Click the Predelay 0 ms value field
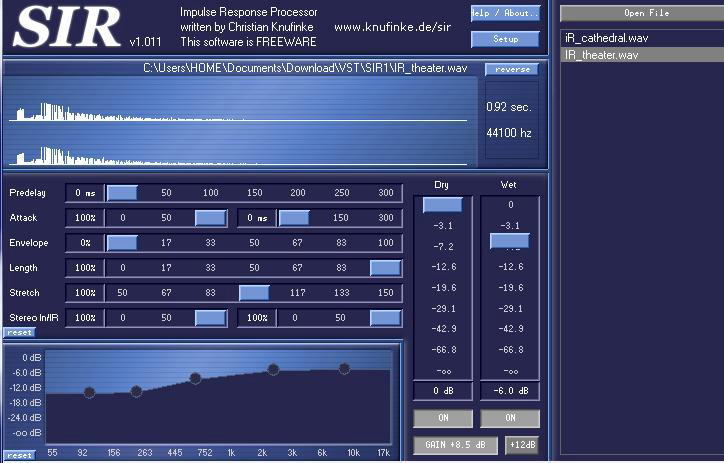Screen dimensions: 724x463 [85, 193]
